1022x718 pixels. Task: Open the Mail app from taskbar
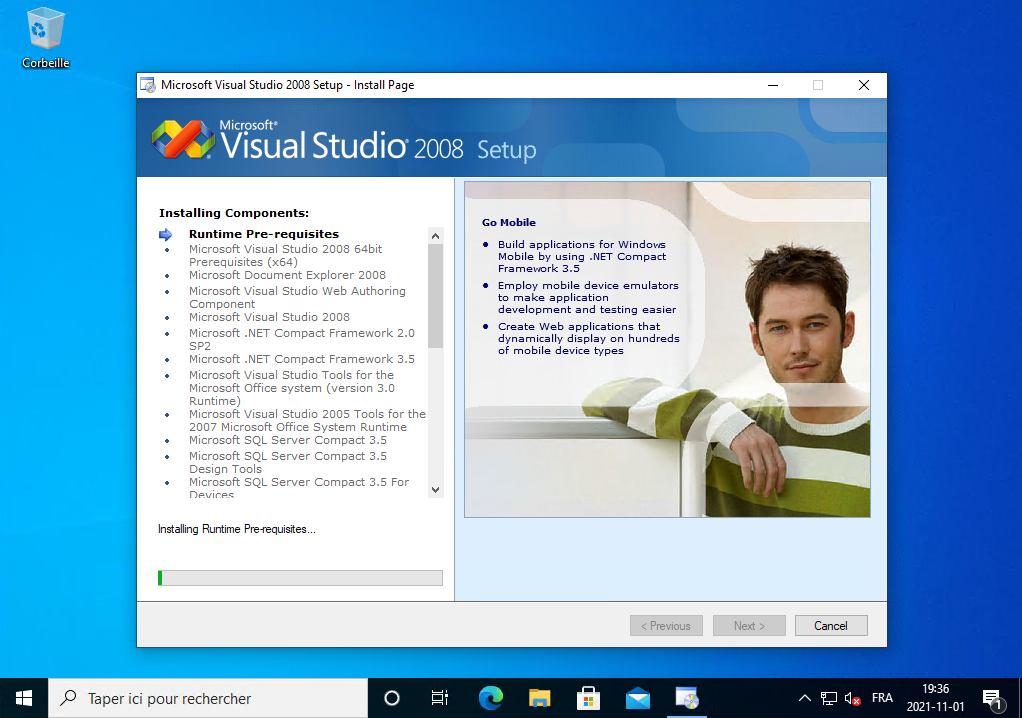click(x=638, y=698)
